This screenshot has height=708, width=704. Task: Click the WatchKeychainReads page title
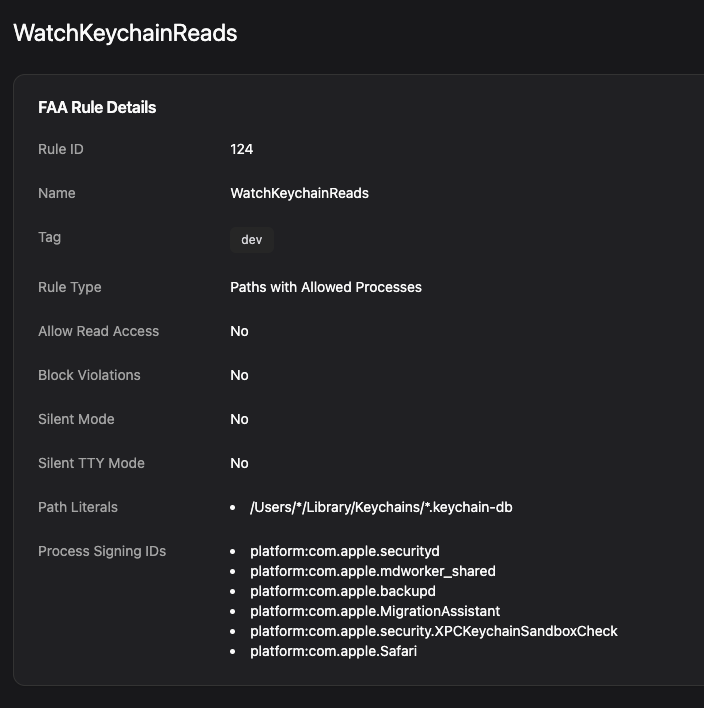tap(125, 33)
